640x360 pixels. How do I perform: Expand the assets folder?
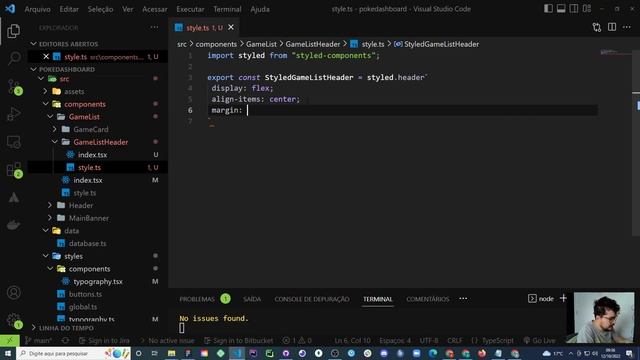point(45,91)
